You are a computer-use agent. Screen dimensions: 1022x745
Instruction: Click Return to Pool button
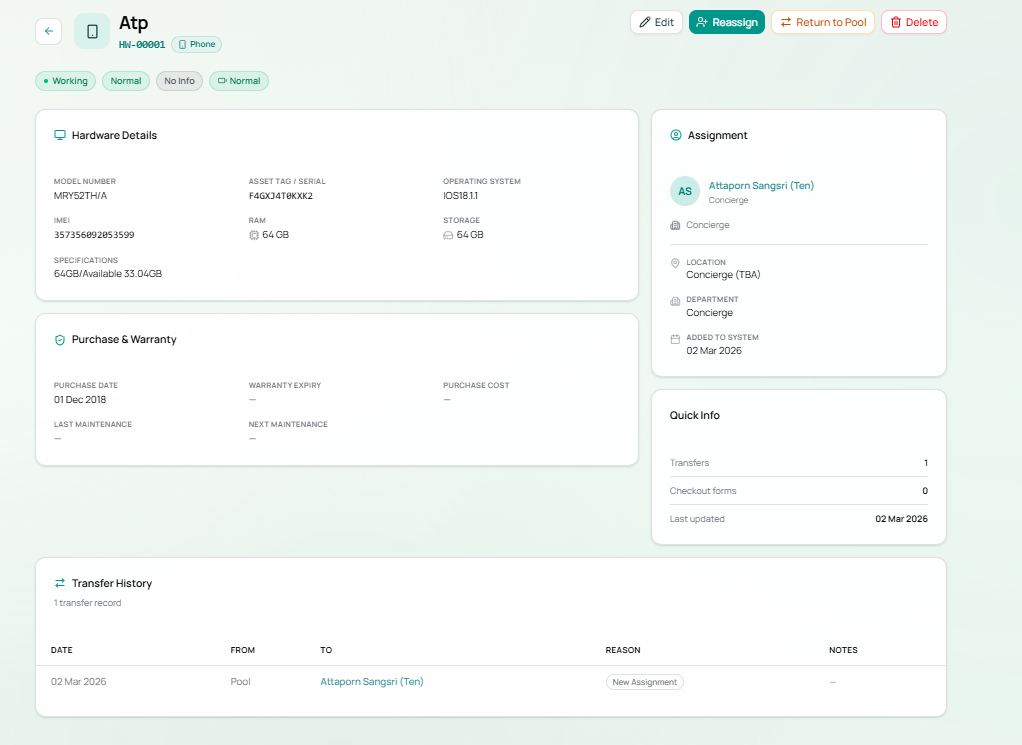[x=823, y=22]
